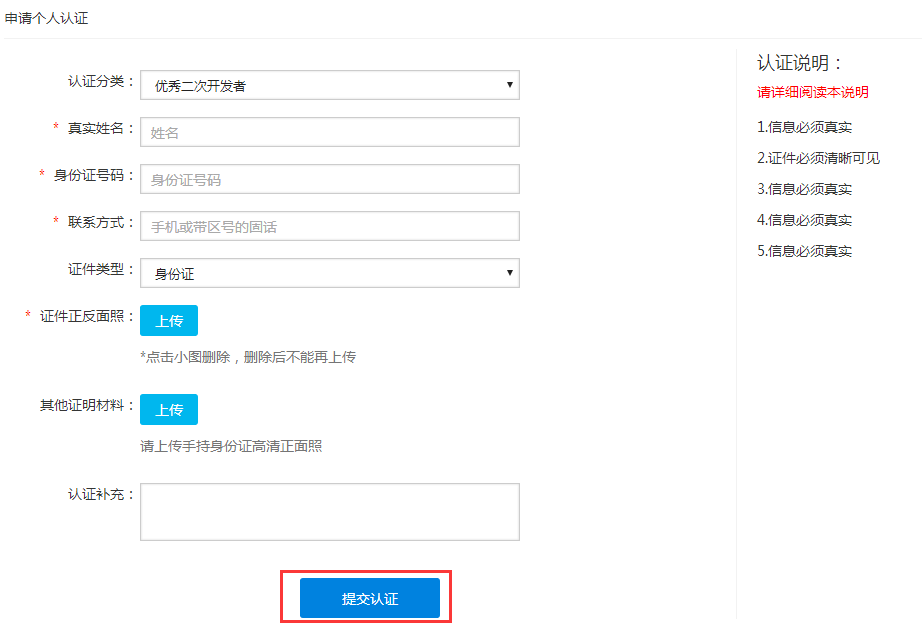Upload button for 其他证明材料

coord(169,410)
